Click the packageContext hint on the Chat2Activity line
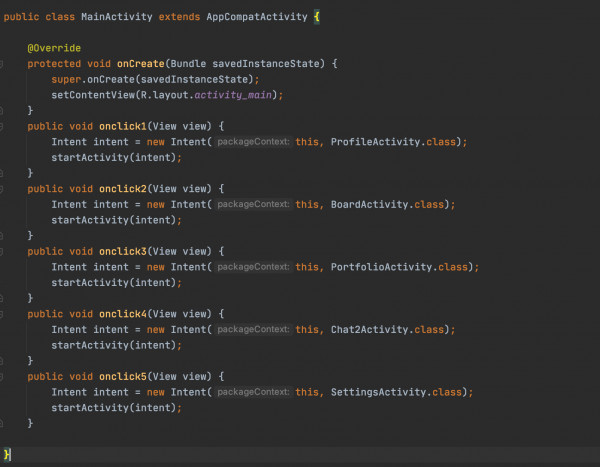 click(x=253, y=330)
